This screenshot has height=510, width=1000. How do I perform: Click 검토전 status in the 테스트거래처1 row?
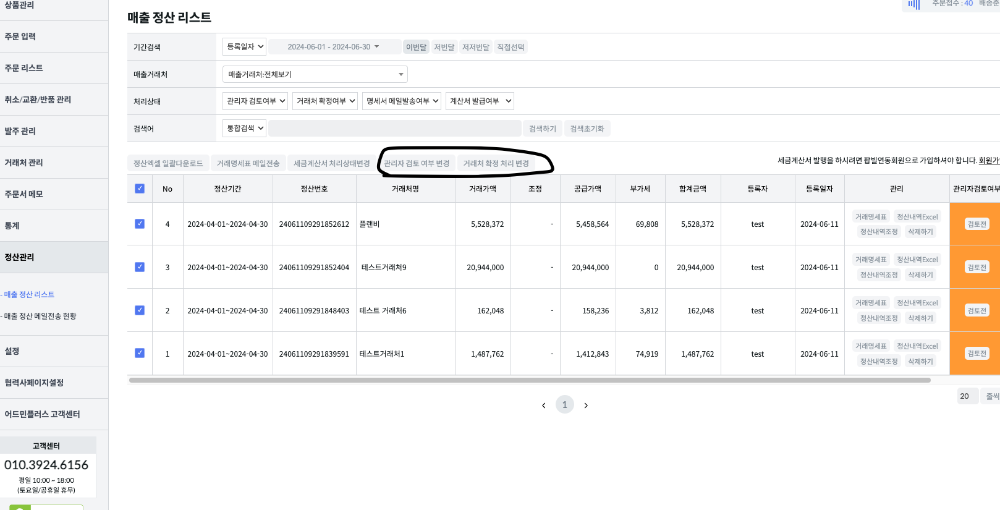976,353
